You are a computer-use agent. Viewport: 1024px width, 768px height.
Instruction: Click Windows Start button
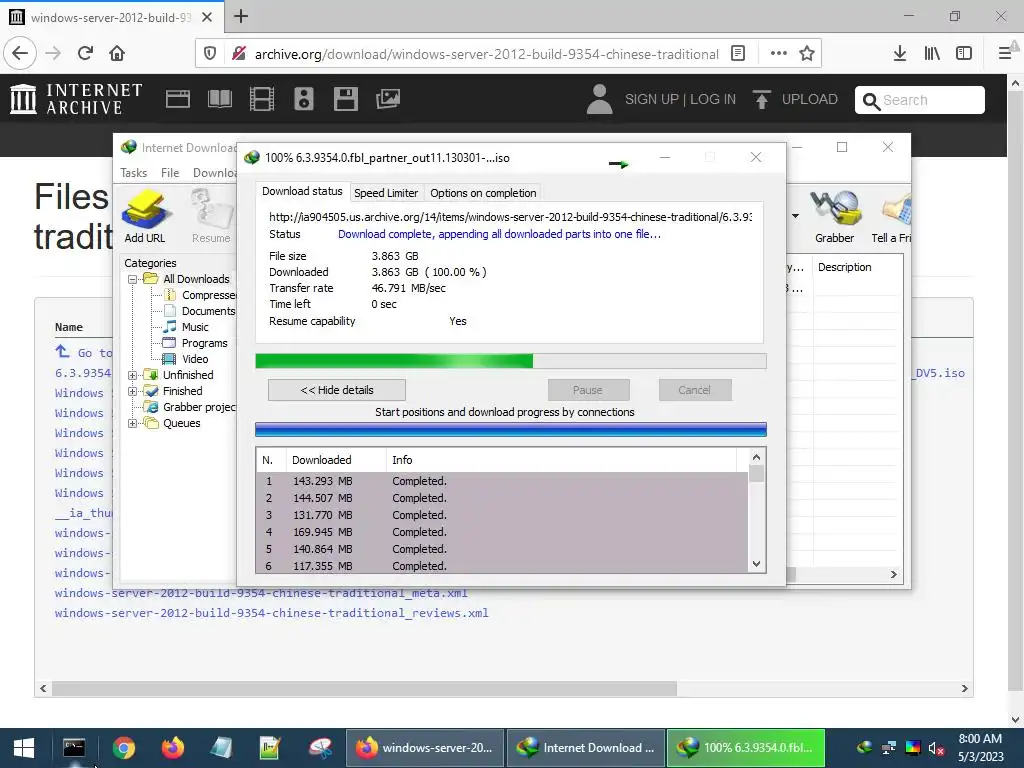coord(24,748)
